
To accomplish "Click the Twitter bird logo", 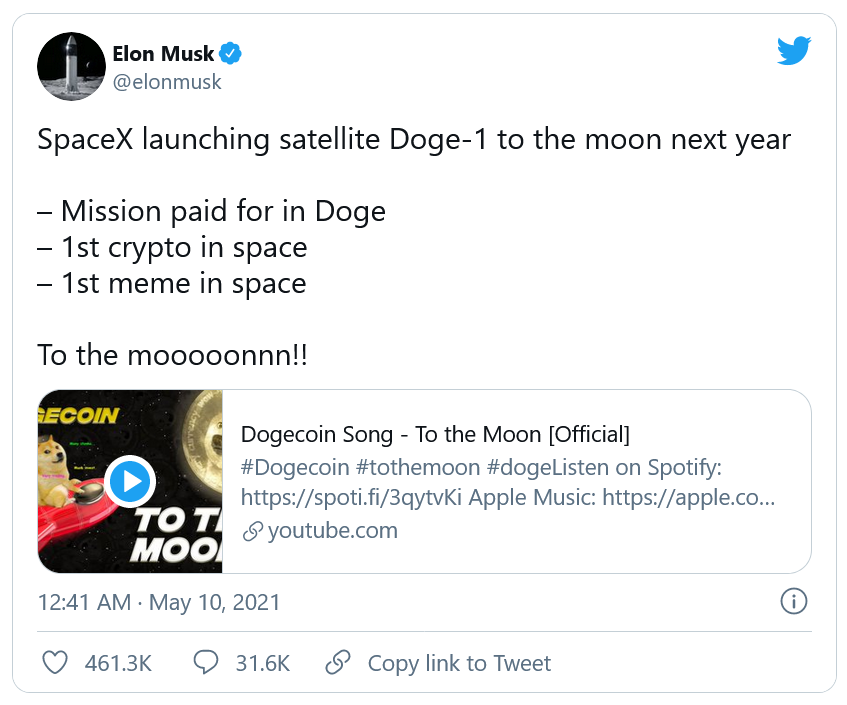I will pyautogui.click(x=794, y=50).
